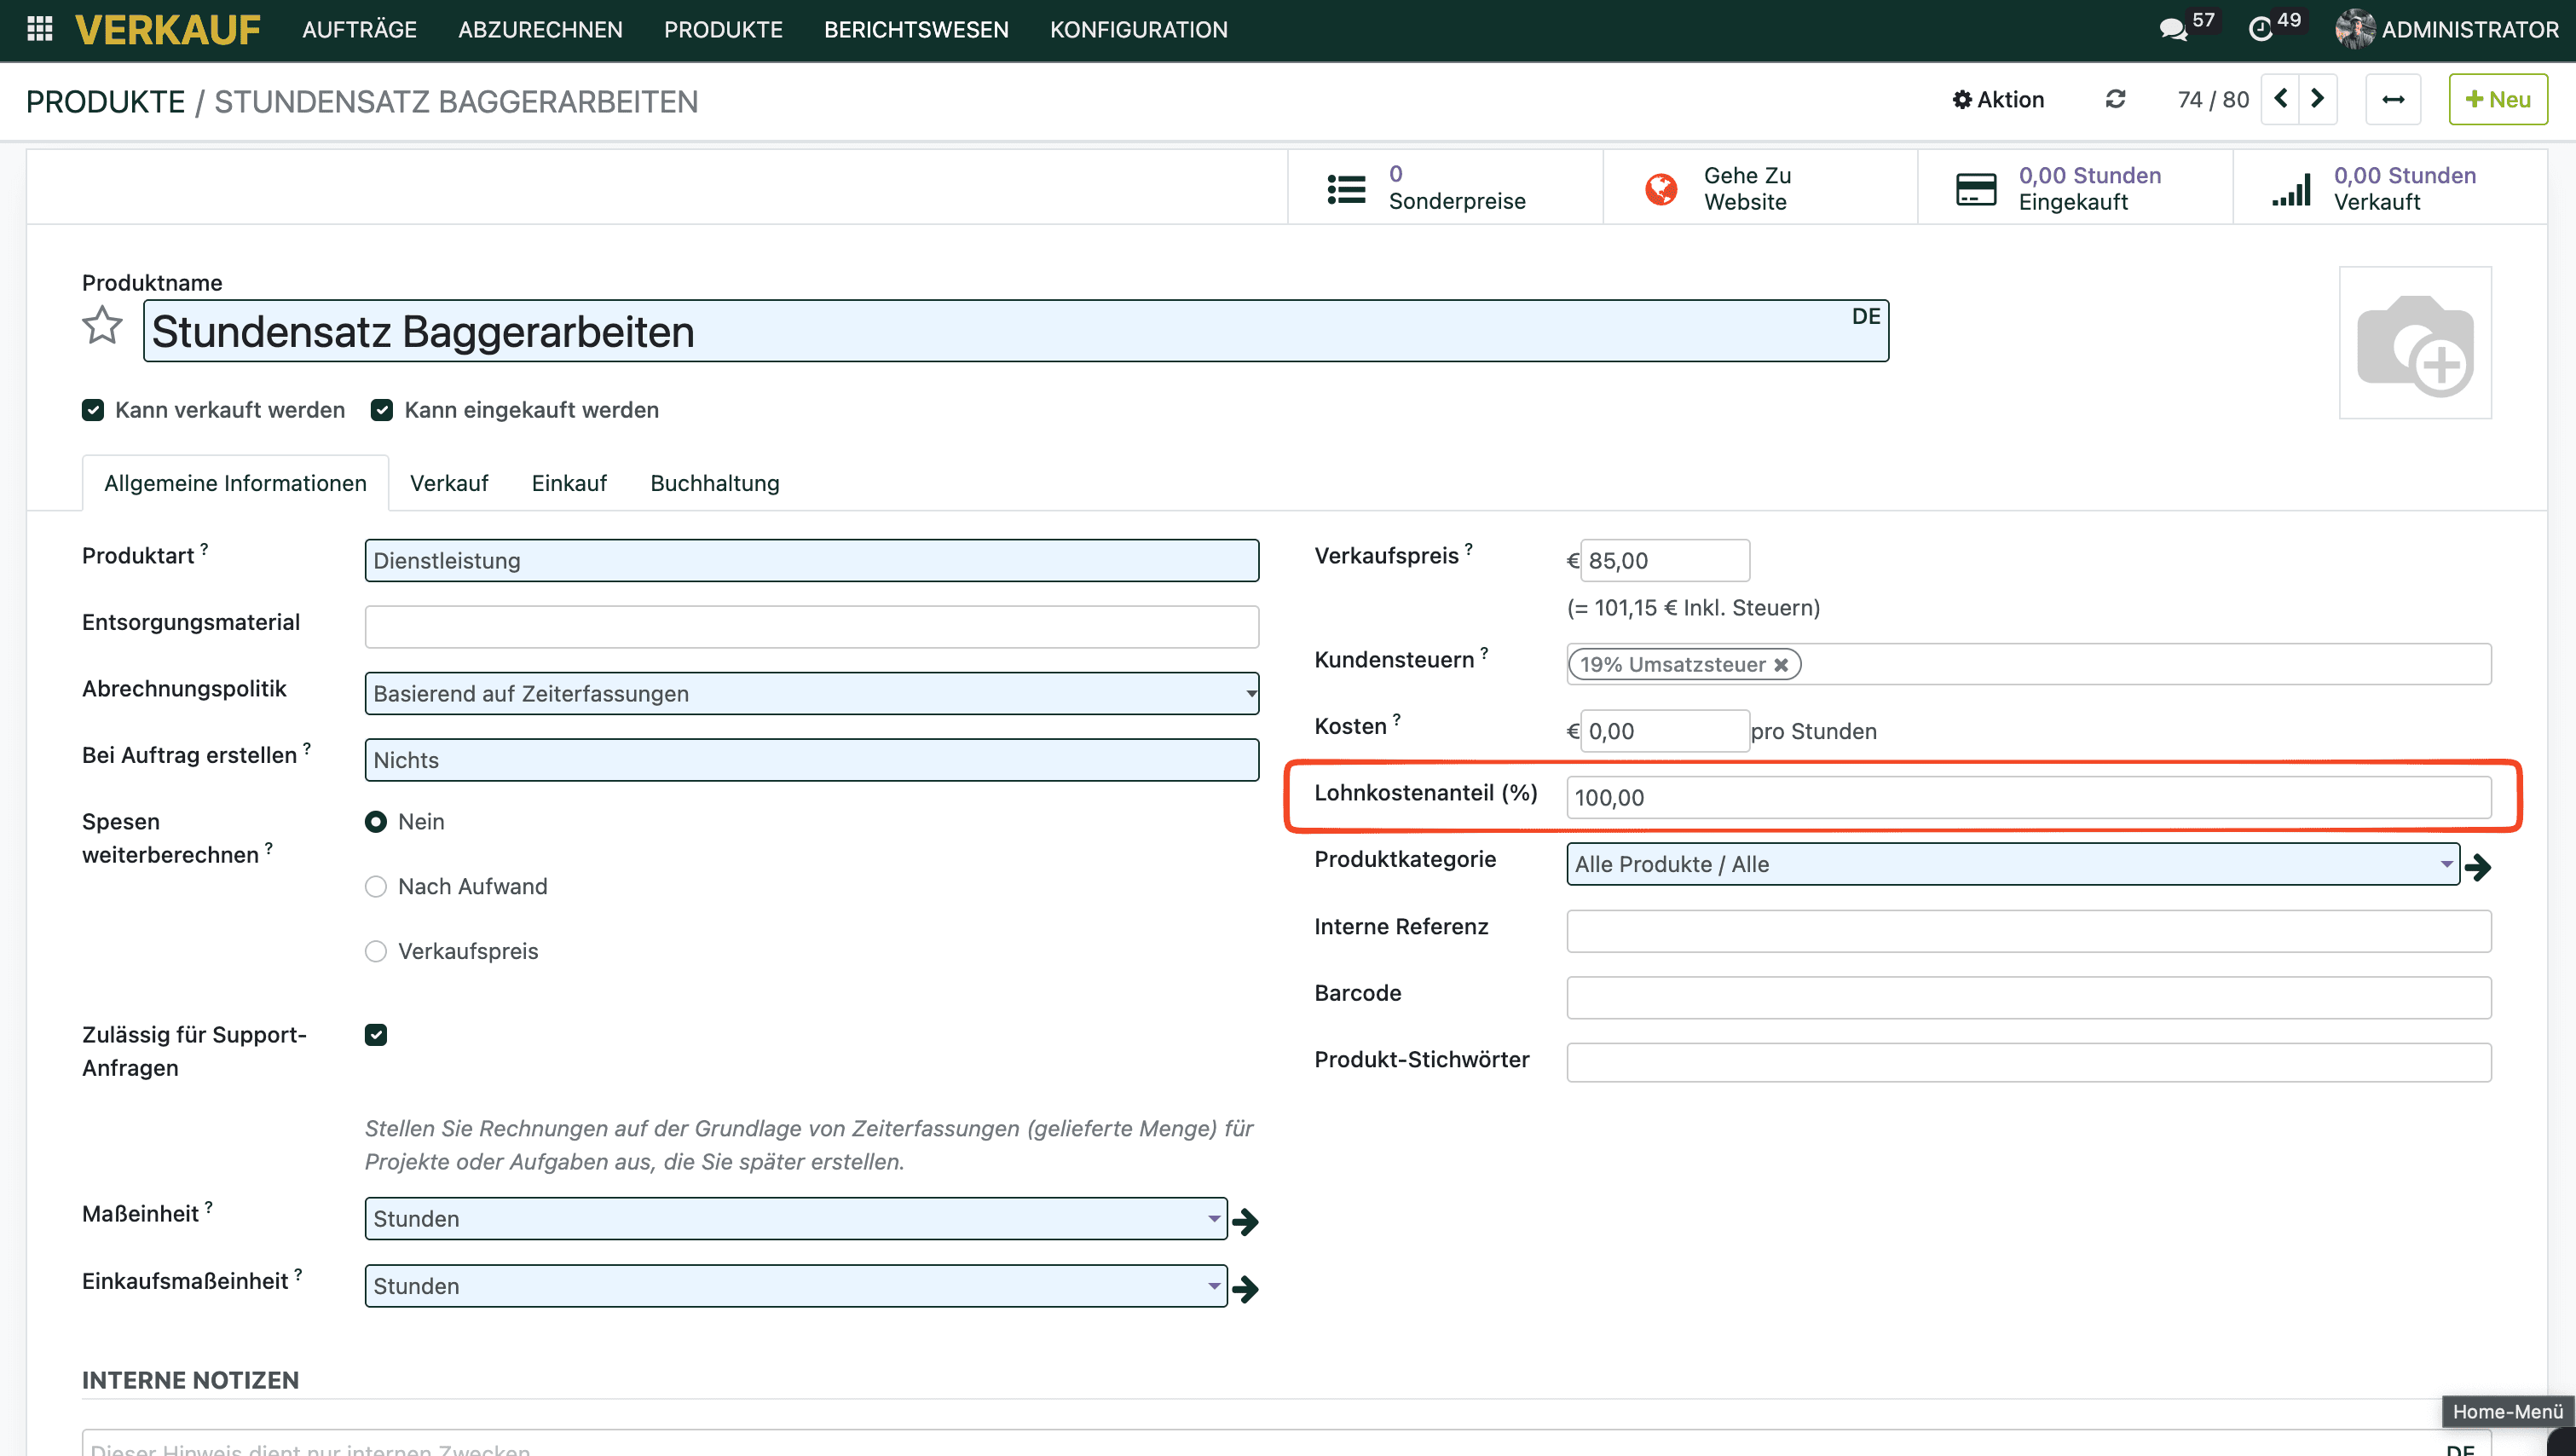Open the Produktkategorie dropdown
Image resolution: width=2576 pixels, height=1456 pixels.
click(2012, 864)
